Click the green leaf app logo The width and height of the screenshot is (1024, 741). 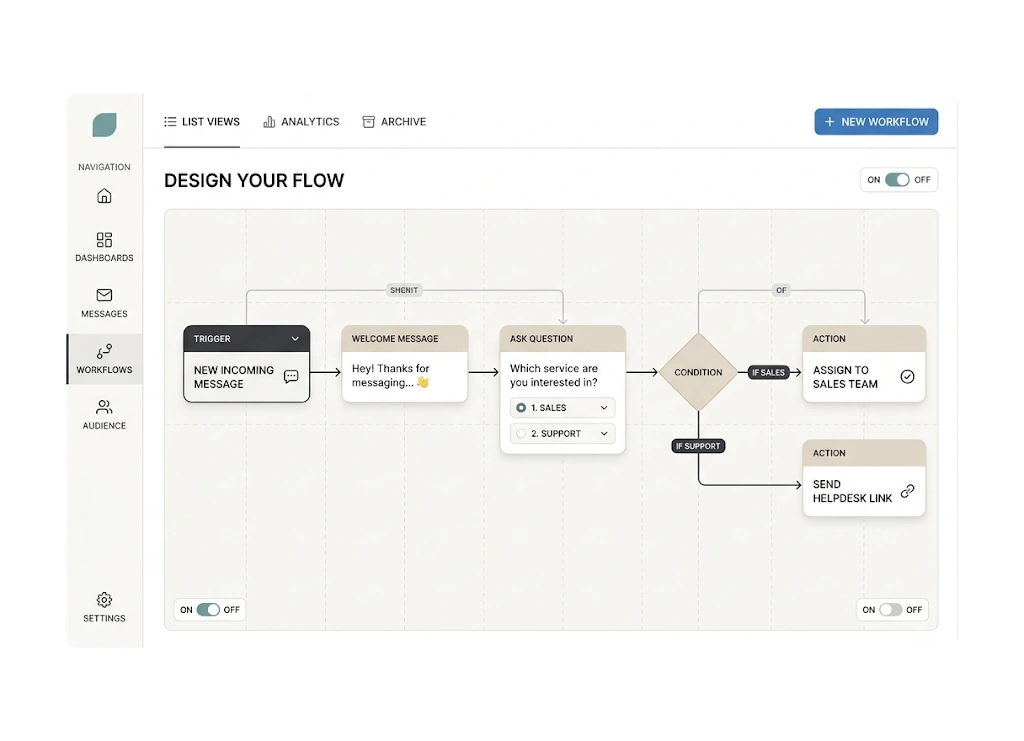tap(104, 125)
